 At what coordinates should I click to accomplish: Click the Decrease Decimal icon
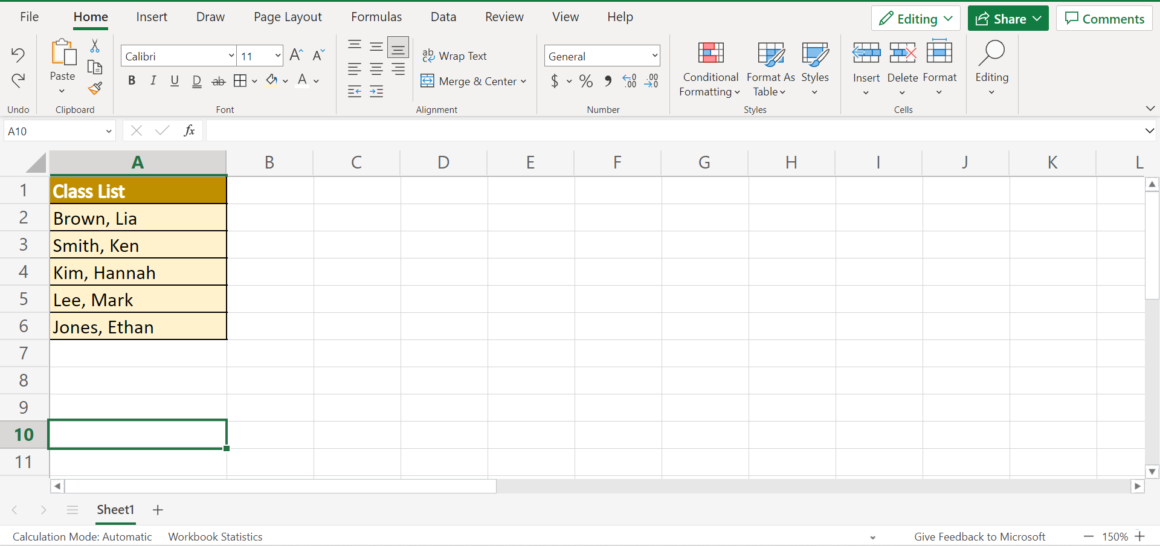(x=651, y=81)
